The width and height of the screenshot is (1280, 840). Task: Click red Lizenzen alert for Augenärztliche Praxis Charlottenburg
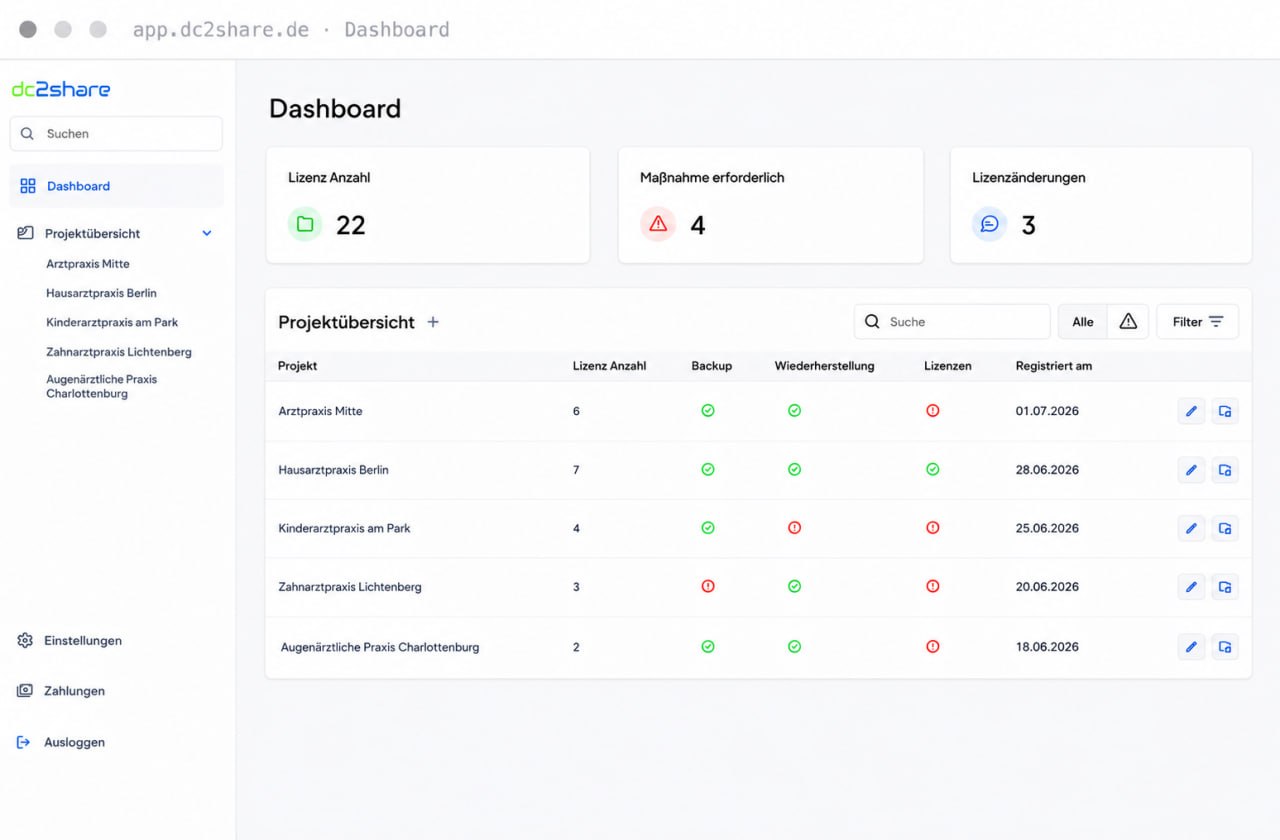(x=933, y=647)
